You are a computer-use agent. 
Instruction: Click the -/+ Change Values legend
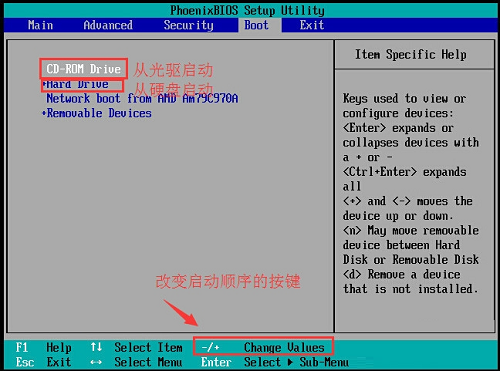click(263, 347)
